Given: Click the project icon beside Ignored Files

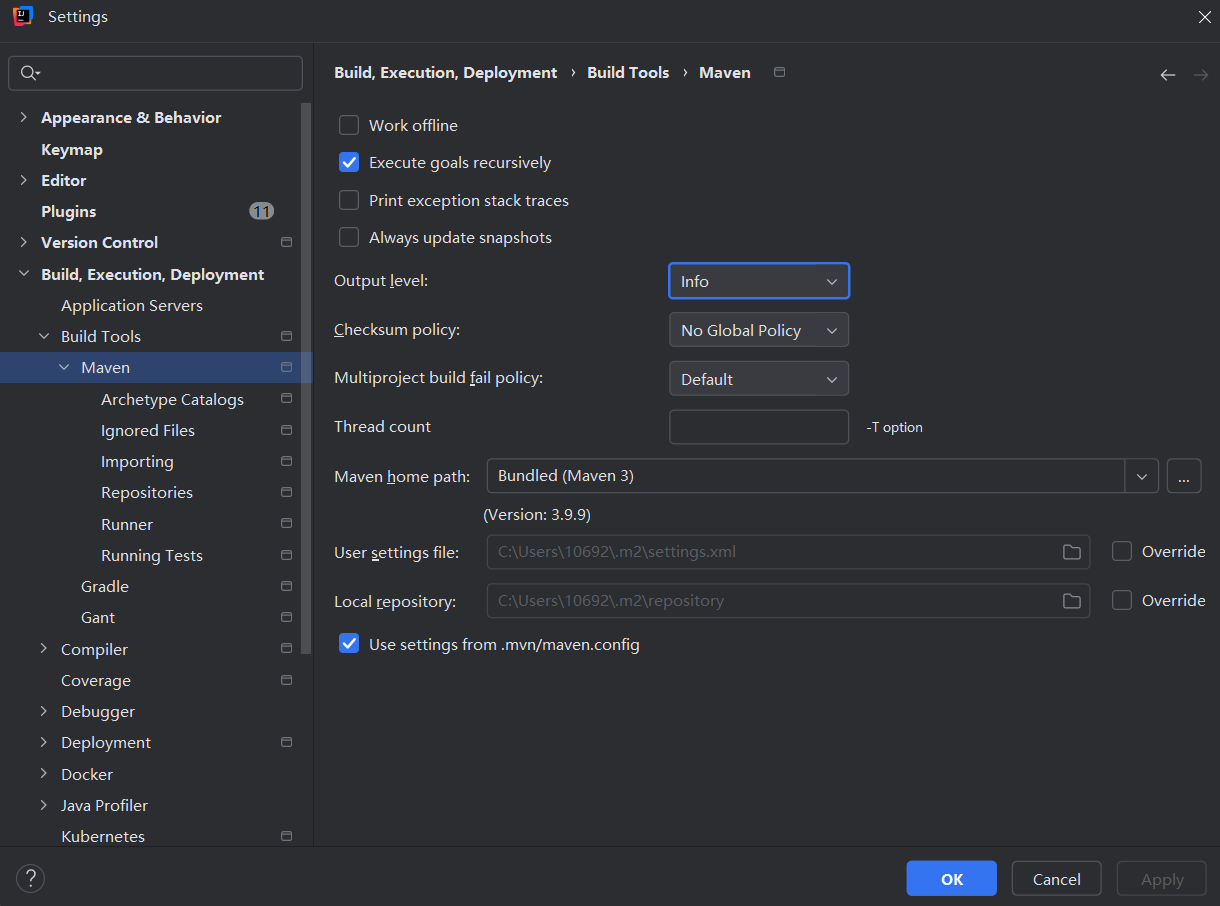Looking at the screenshot, I should [x=286, y=430].
